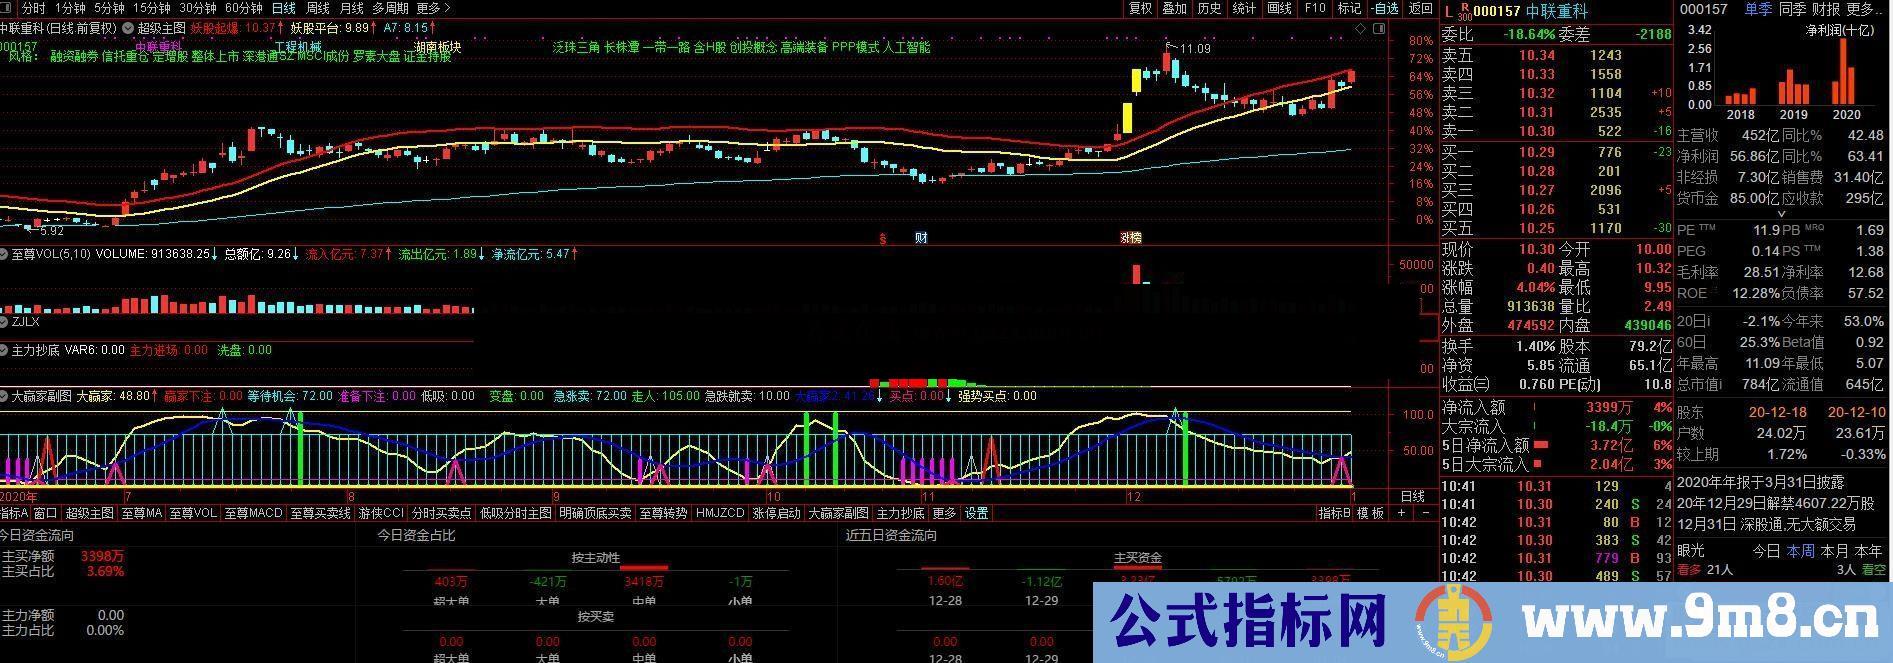This screenshot has width=1893, height=663.
Task: Switch to 60分钟 period
Action: 244,8
